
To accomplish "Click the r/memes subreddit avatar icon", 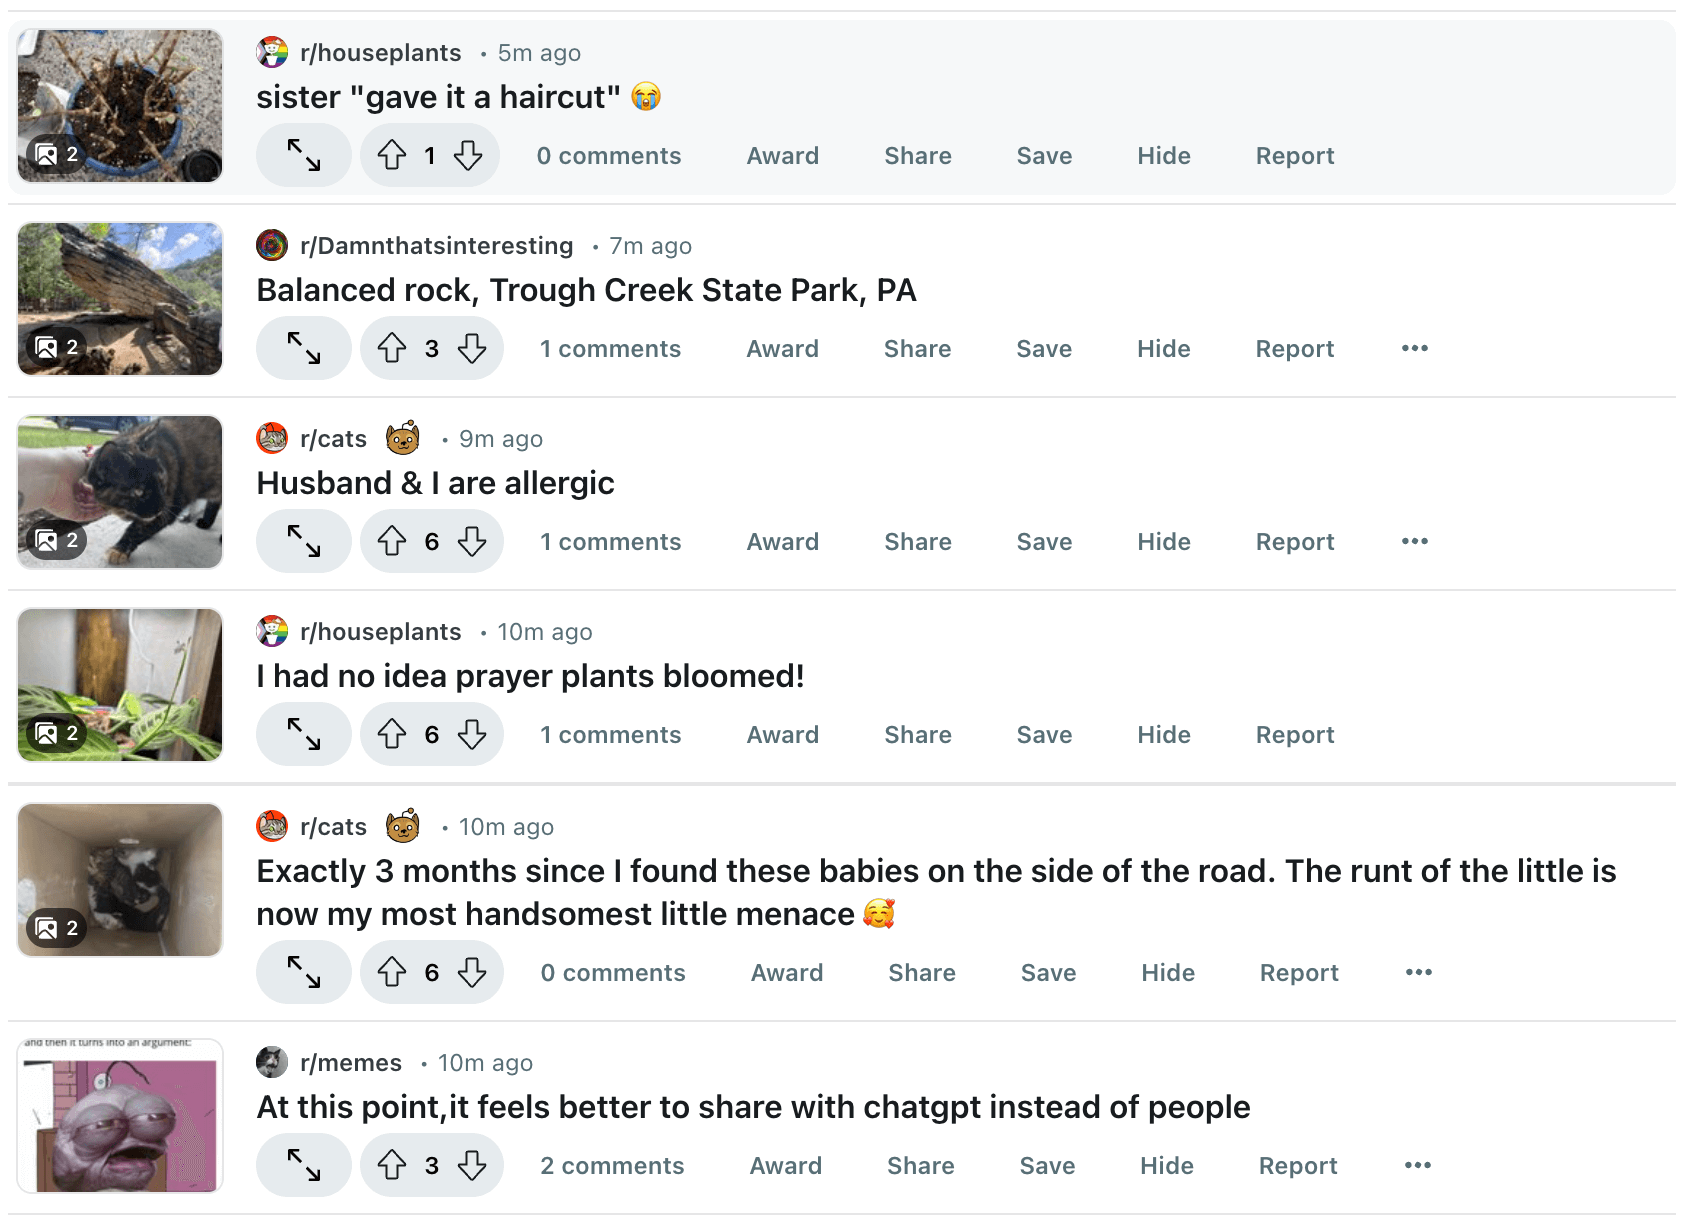I will (x=272, y=1062).
